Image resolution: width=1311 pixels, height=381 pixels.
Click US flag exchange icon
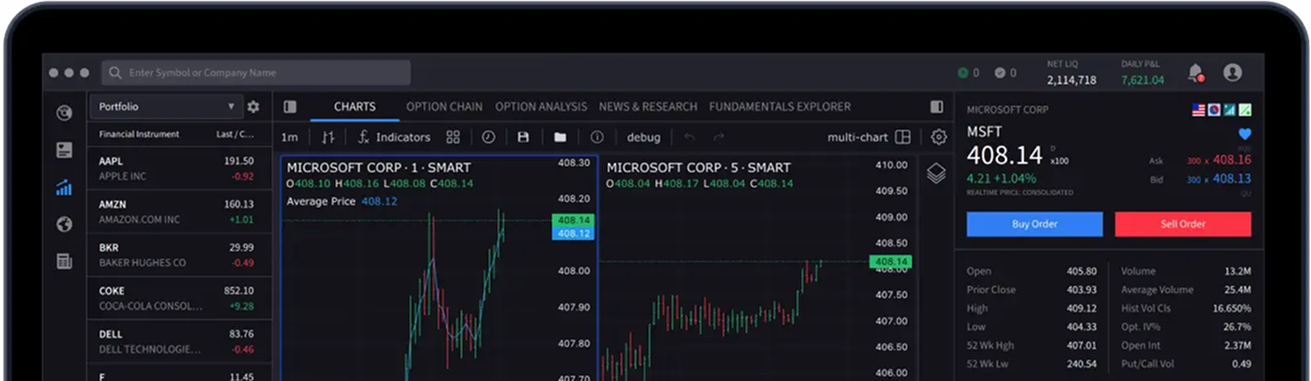click(x=1198, y=110)
